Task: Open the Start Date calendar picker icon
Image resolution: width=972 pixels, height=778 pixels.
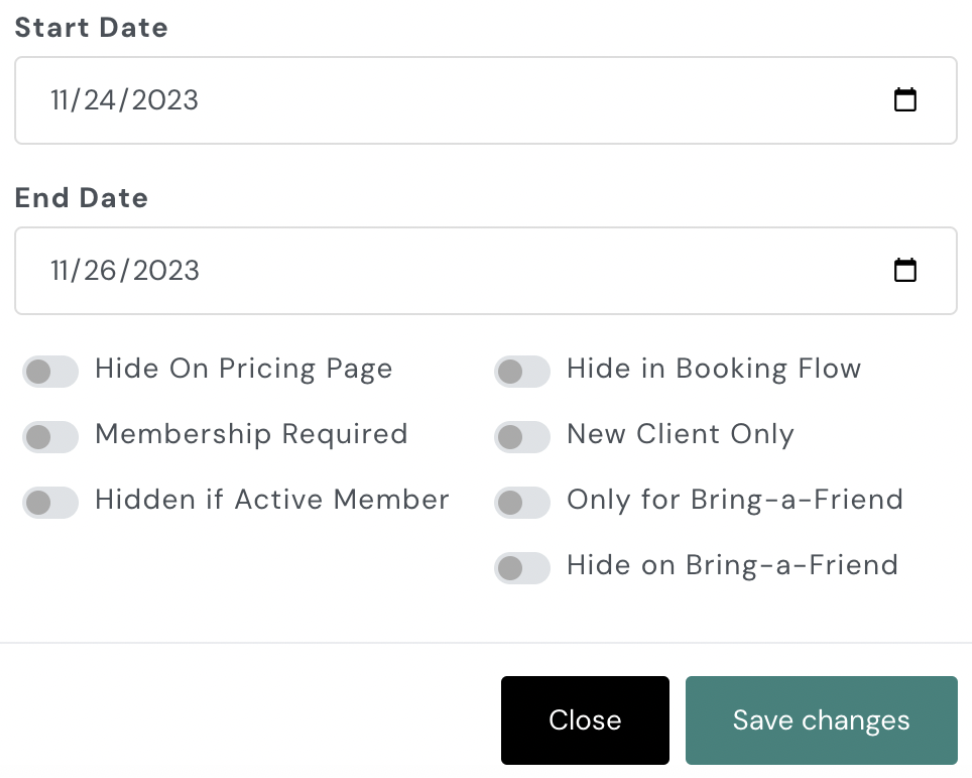Action: (x=905, y=100)
